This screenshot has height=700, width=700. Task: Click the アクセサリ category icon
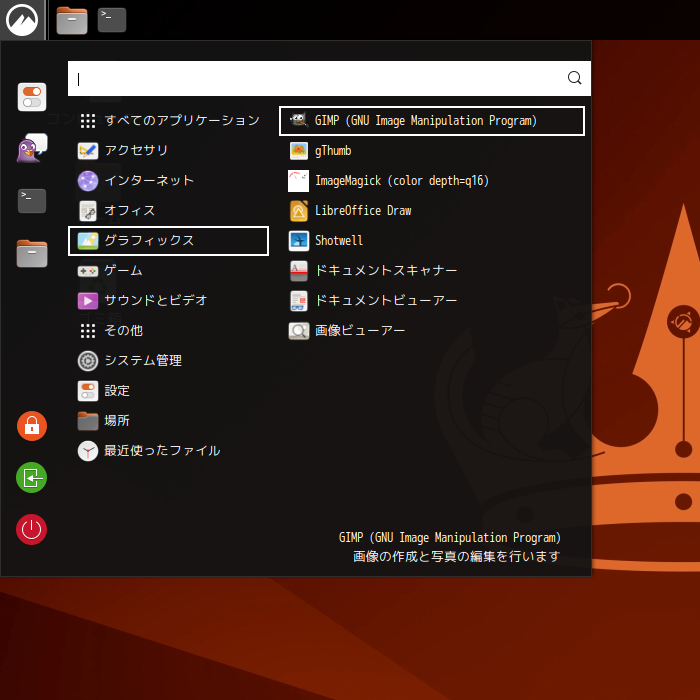(x=88, y=151)
